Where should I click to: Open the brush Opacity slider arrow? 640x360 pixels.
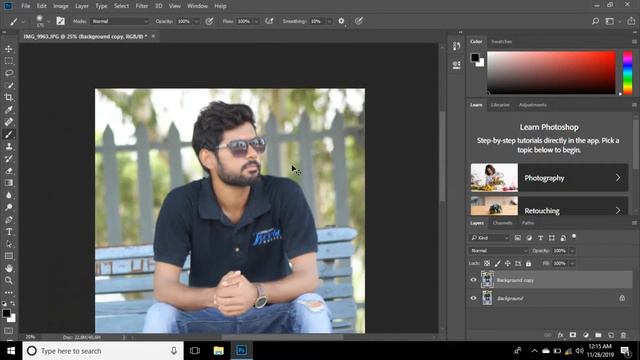196,21
